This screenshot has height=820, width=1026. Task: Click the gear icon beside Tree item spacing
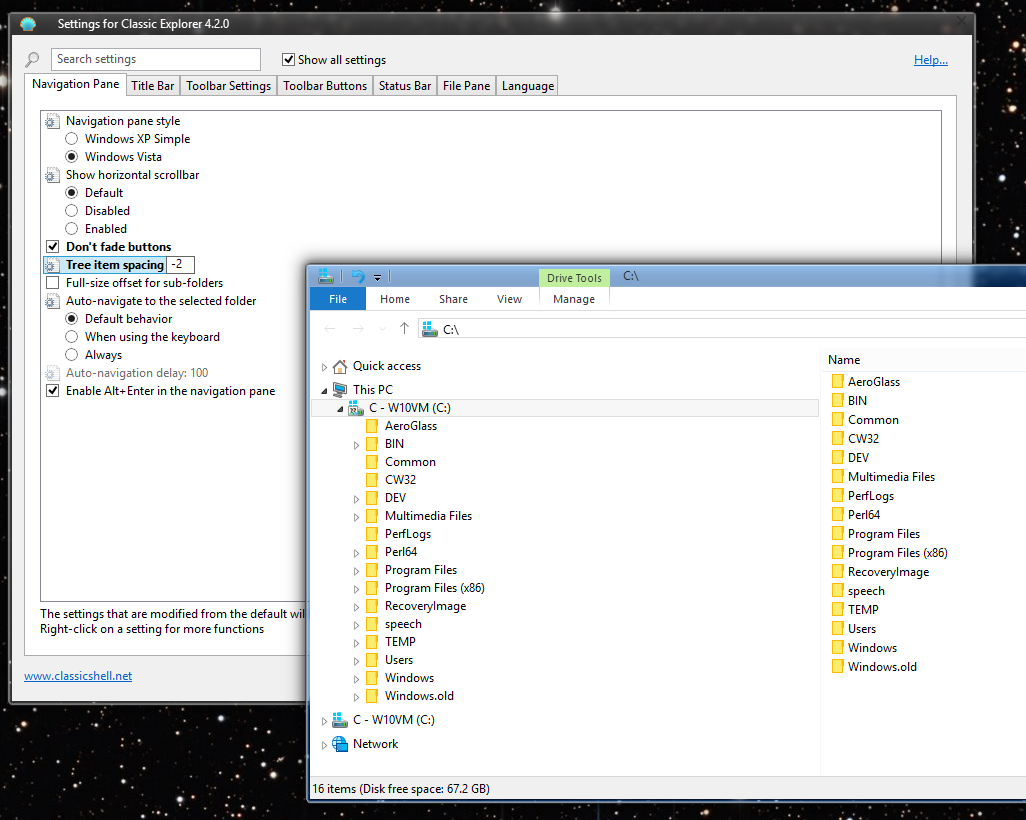(52, 265)
